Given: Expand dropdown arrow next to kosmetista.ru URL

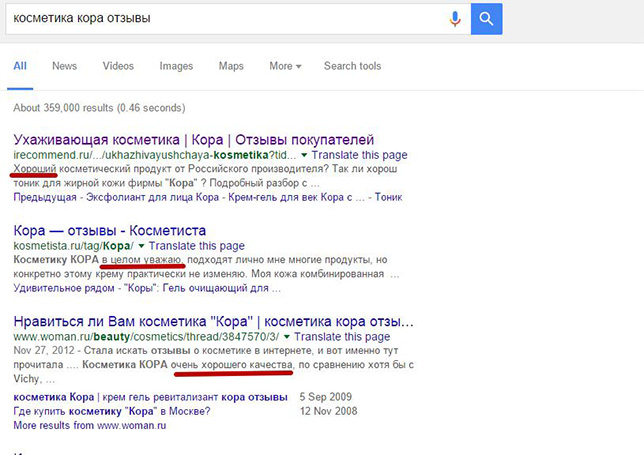Looking at the screenshot, I should coord(141,246).
